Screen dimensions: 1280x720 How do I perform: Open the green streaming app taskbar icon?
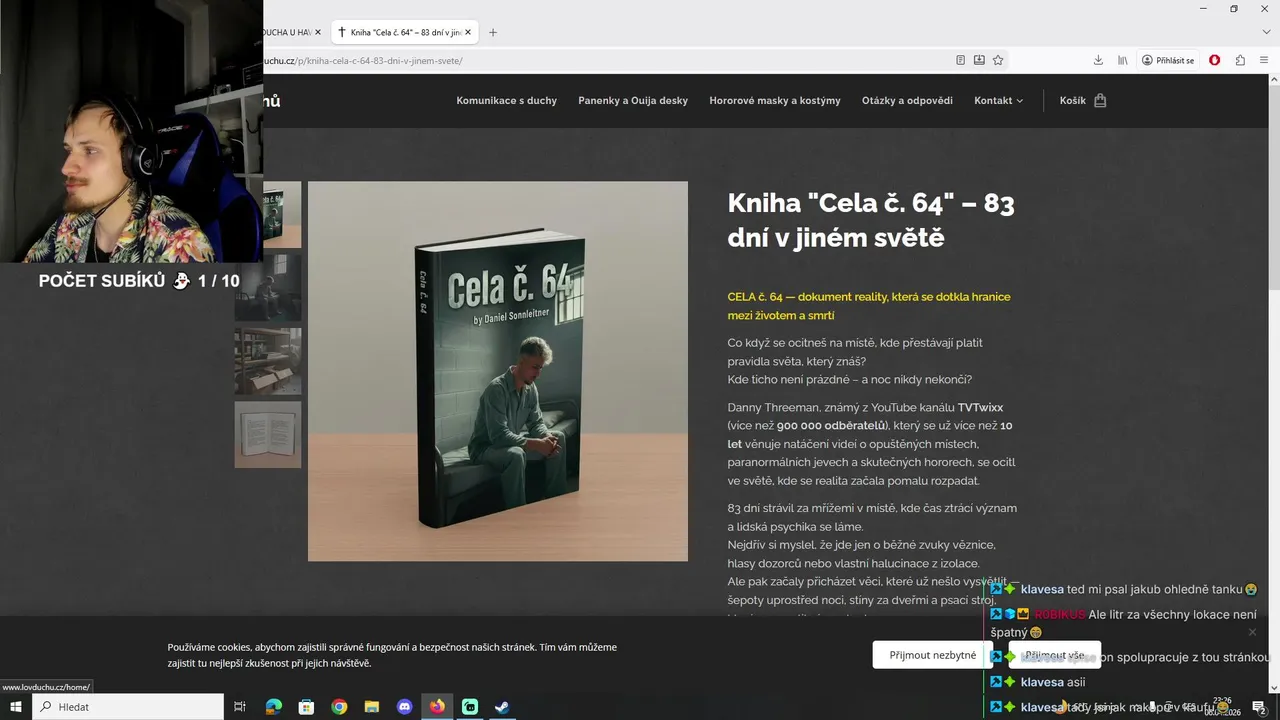click(470, 707)
